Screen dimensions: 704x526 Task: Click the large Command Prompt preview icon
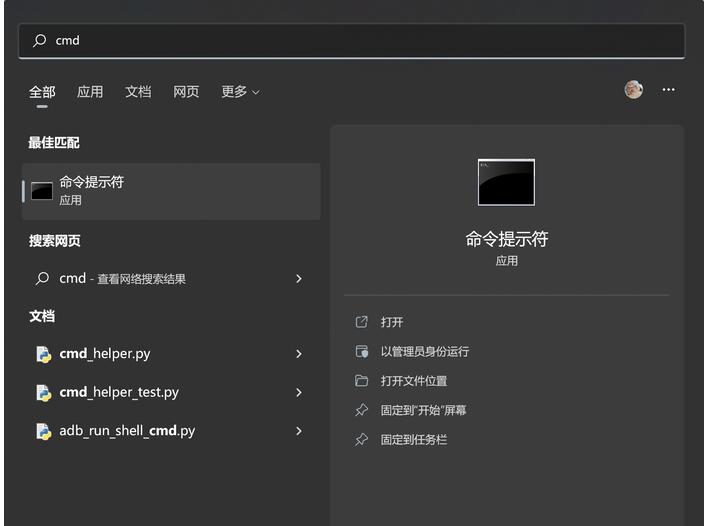[x=506, y=182]
